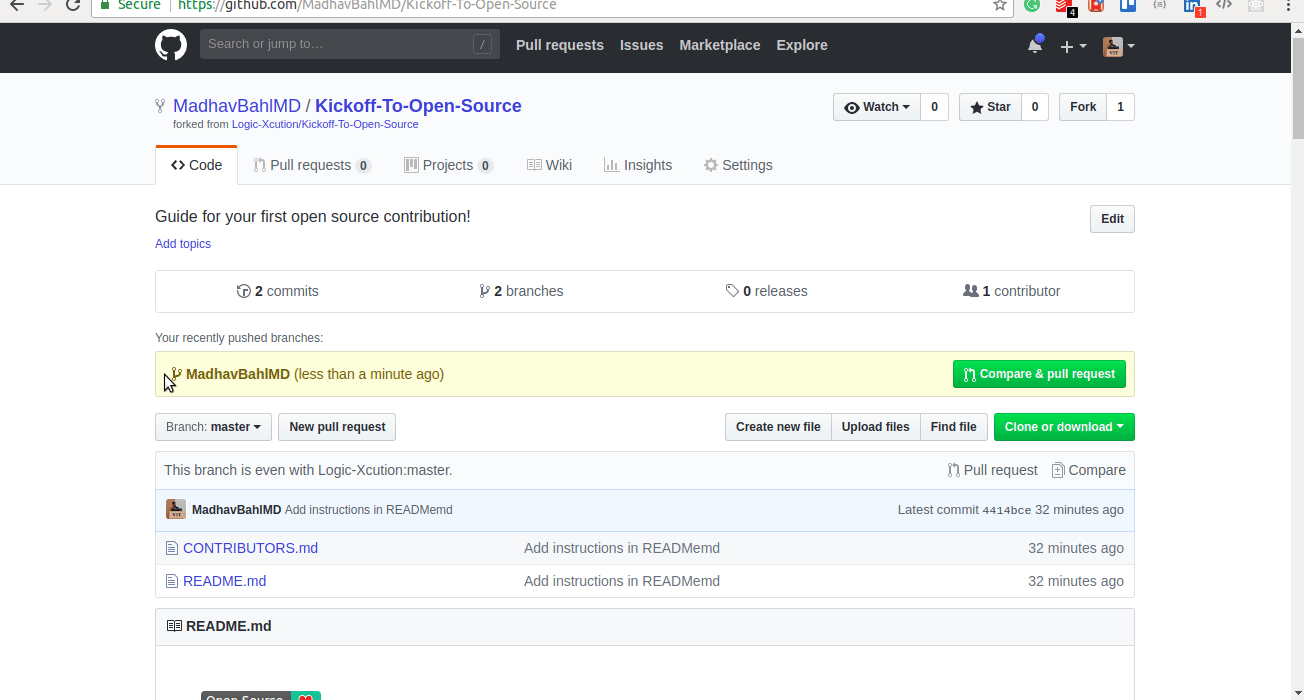1304x700 pixels.
Task: Open MadhavBahlMD author link in commit row
Action: click(x=236, y=510)
